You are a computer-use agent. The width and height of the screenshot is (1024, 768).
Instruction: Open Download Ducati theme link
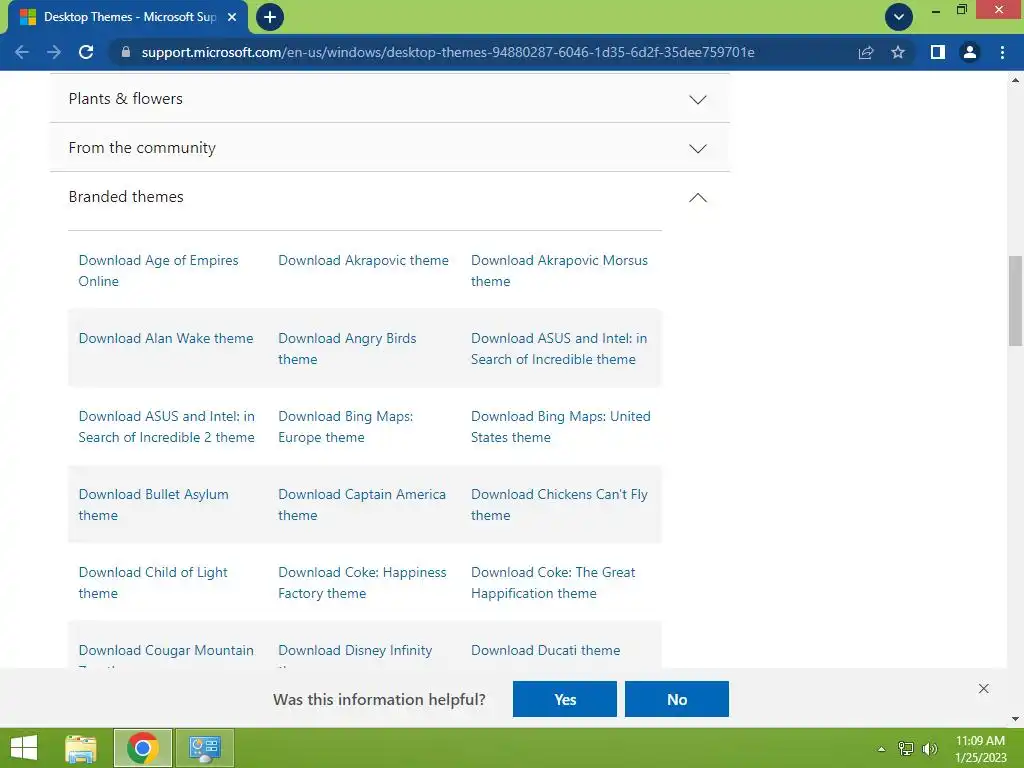(x=545, y=650)
